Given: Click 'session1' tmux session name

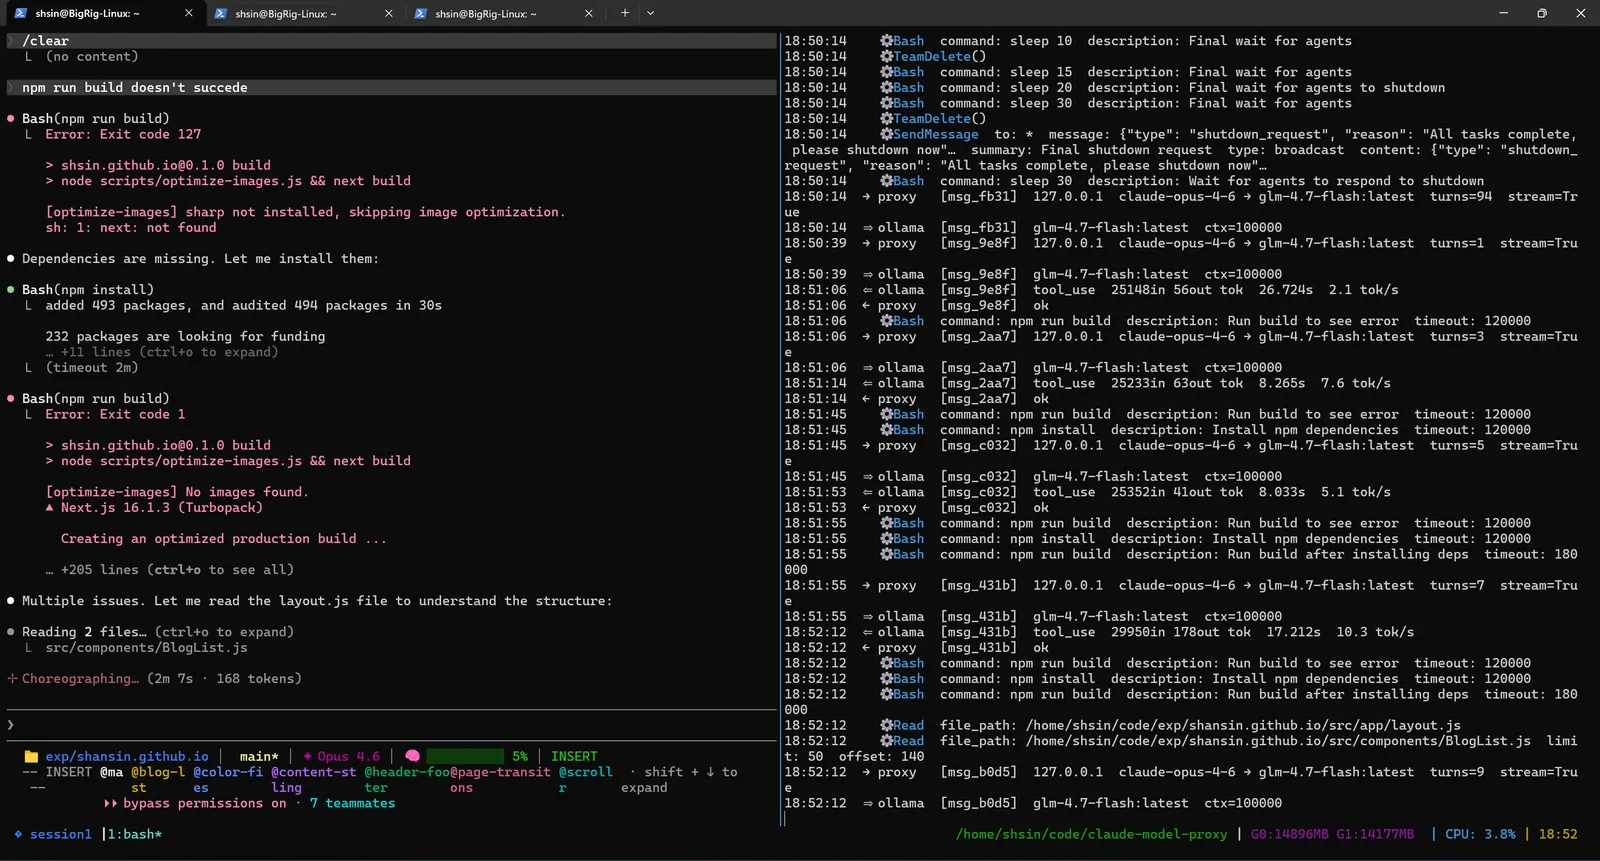Looking at the screenshot, I should click(x=61, y=834).
